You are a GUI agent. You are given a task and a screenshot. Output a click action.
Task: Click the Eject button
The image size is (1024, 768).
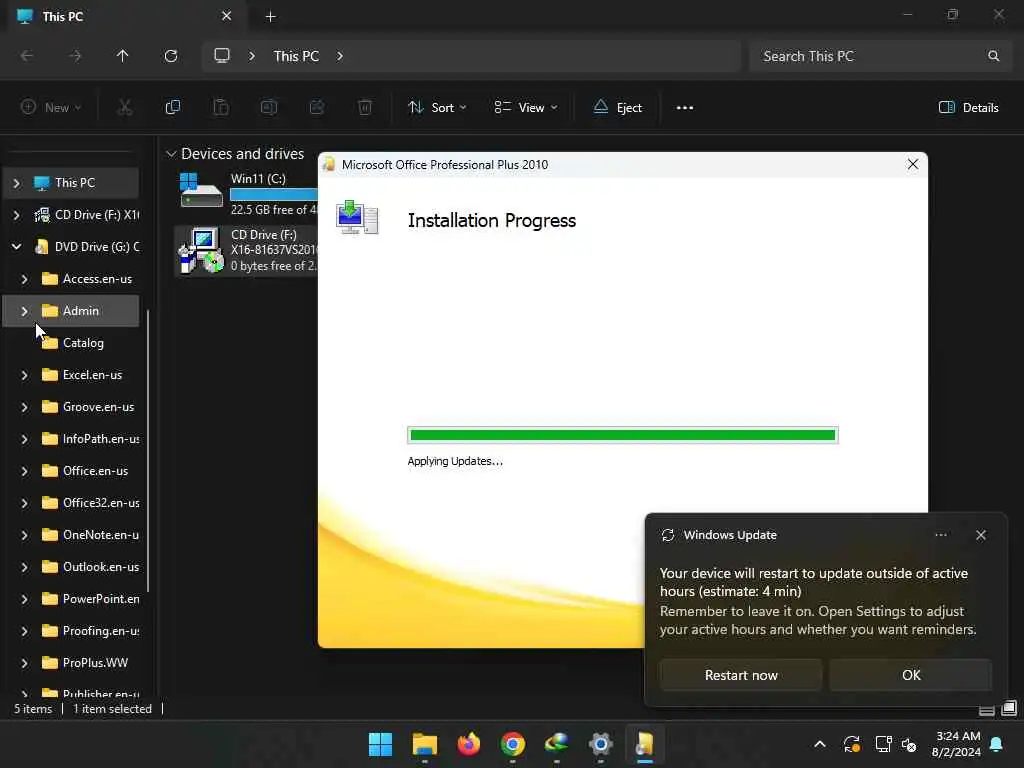pyautogui.click(x=618, y=108)
